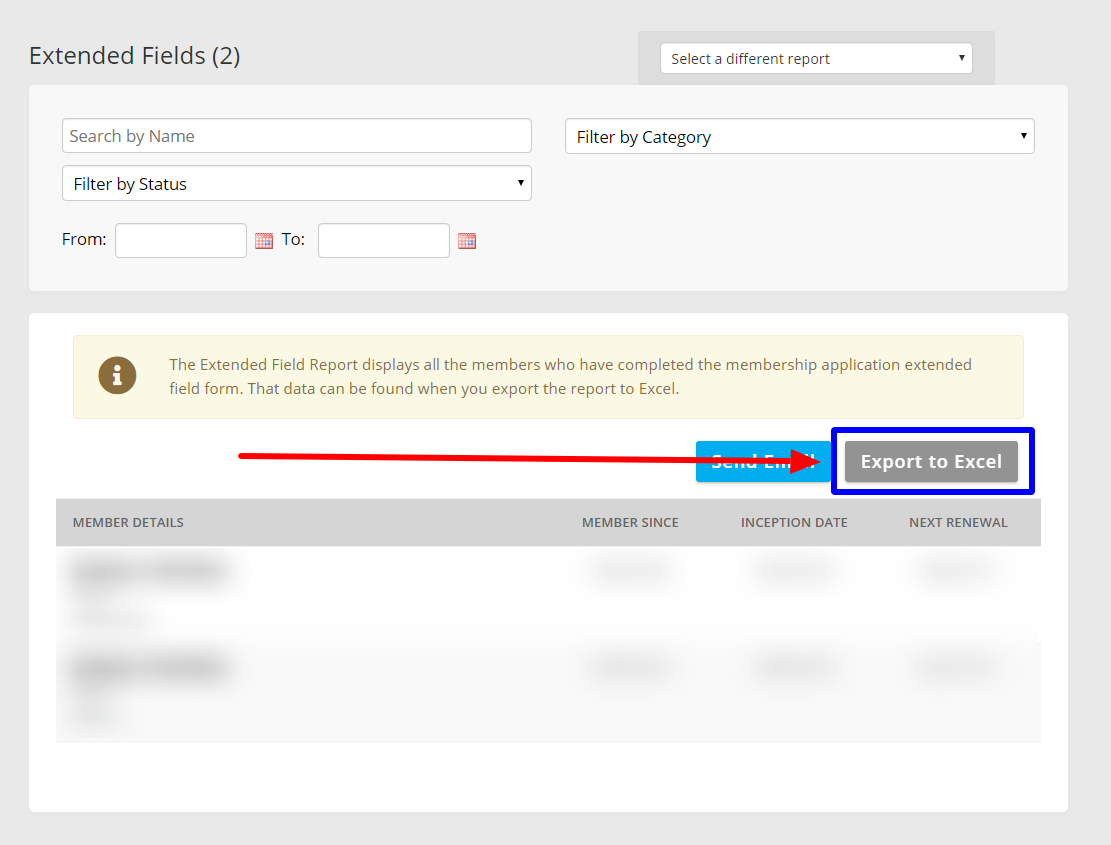Focus the Search by Name field

tap(296, 136)
